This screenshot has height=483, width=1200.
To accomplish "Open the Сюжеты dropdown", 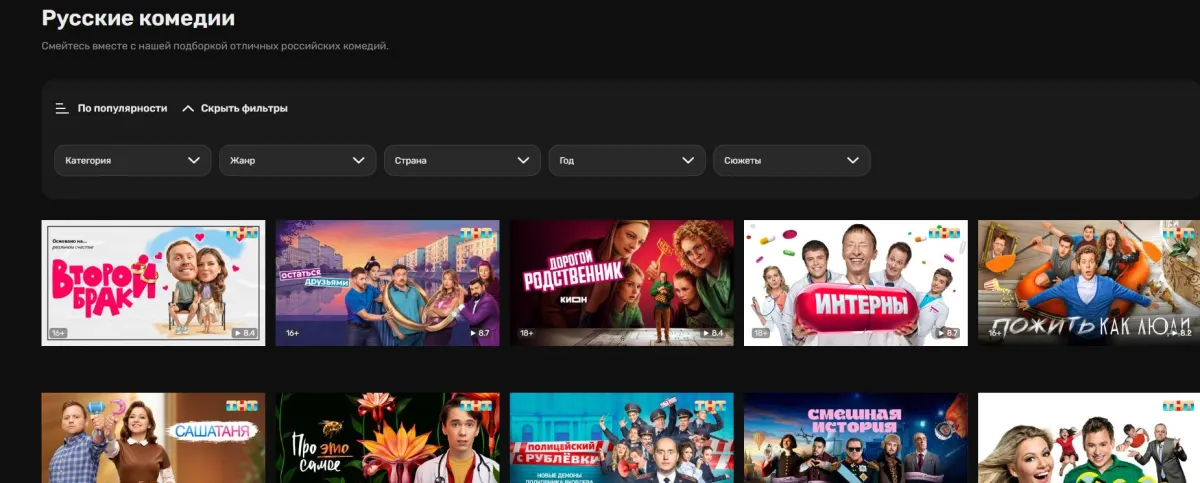I will tap(792, 160).
